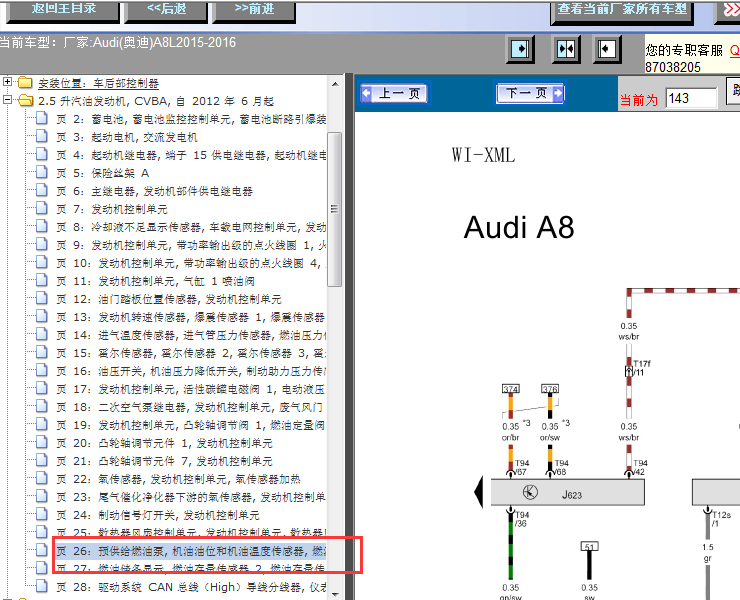Select 2.5 升汽油发动机, CVBA tree node
740x600 pixels.
point(156,101)
